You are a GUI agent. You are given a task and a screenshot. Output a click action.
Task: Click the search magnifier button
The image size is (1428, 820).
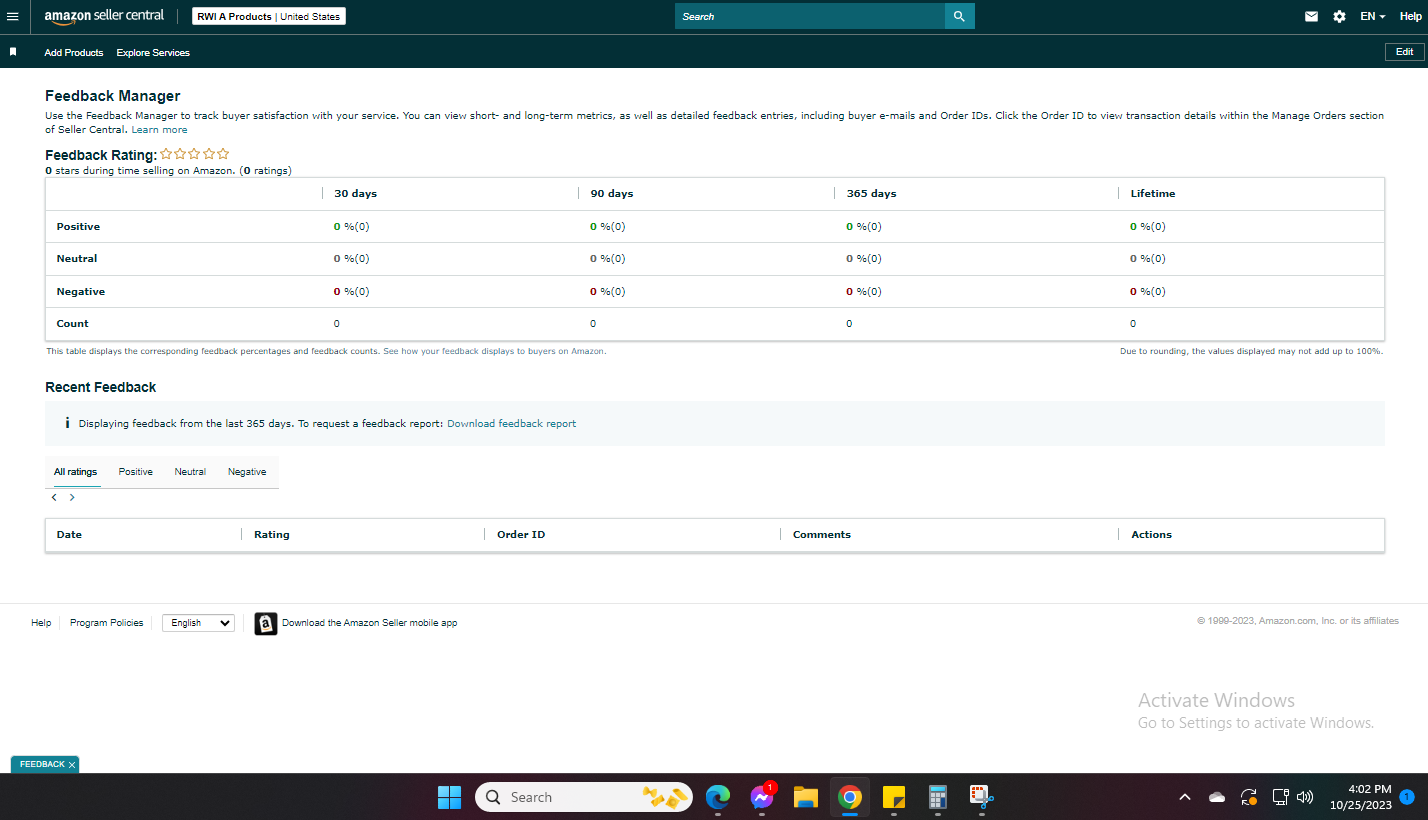coord(959,16)
